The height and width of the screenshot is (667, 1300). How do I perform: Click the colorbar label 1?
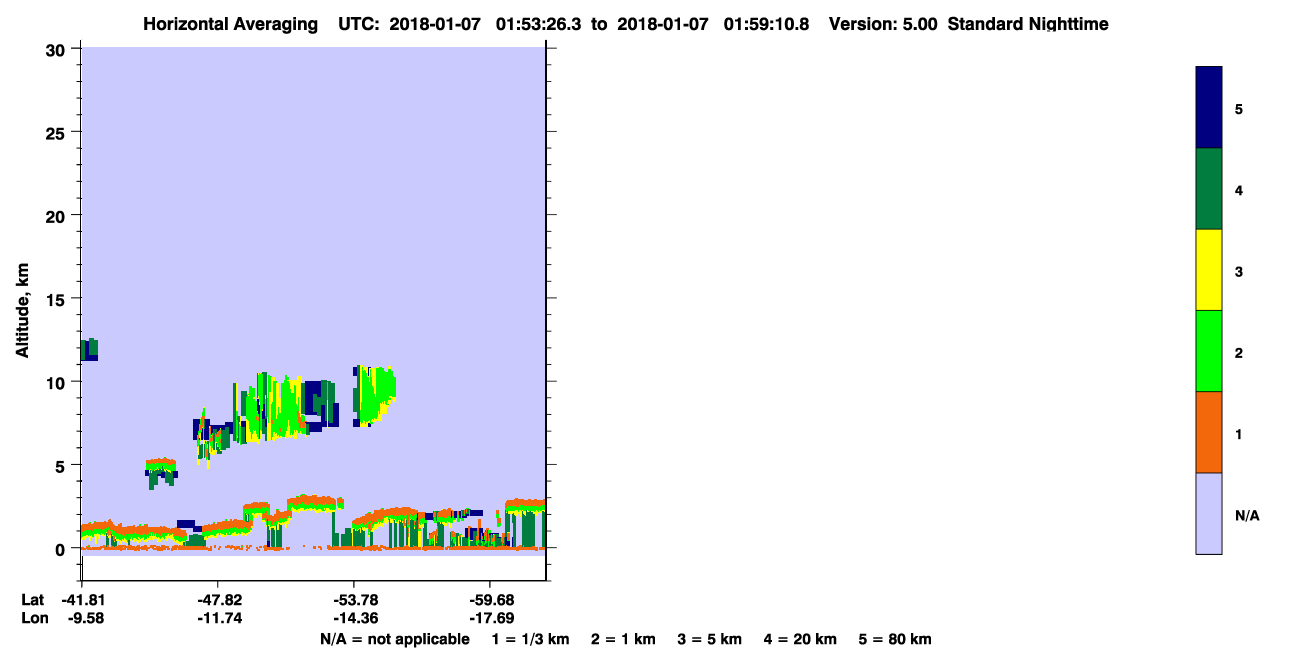(x=1239, y=434)
